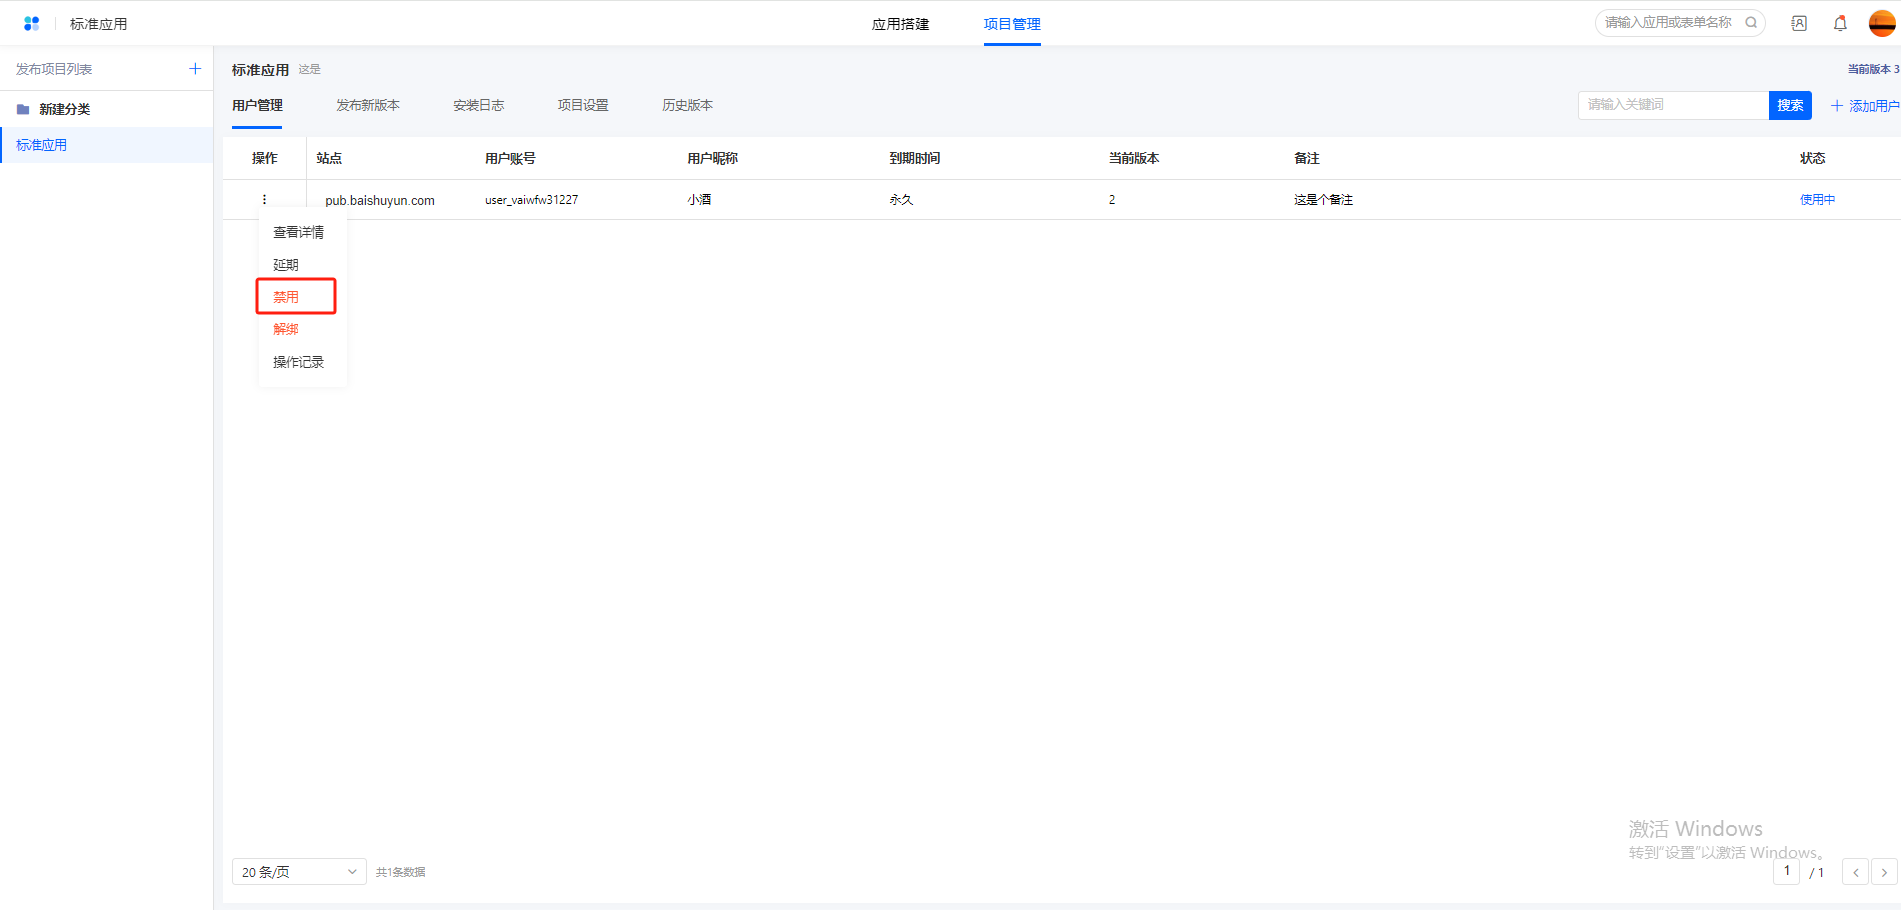This screenshot has height=910, width=1901.
Task: Choose 禁用 from the context menu
Action: click(x=286, y=297)
